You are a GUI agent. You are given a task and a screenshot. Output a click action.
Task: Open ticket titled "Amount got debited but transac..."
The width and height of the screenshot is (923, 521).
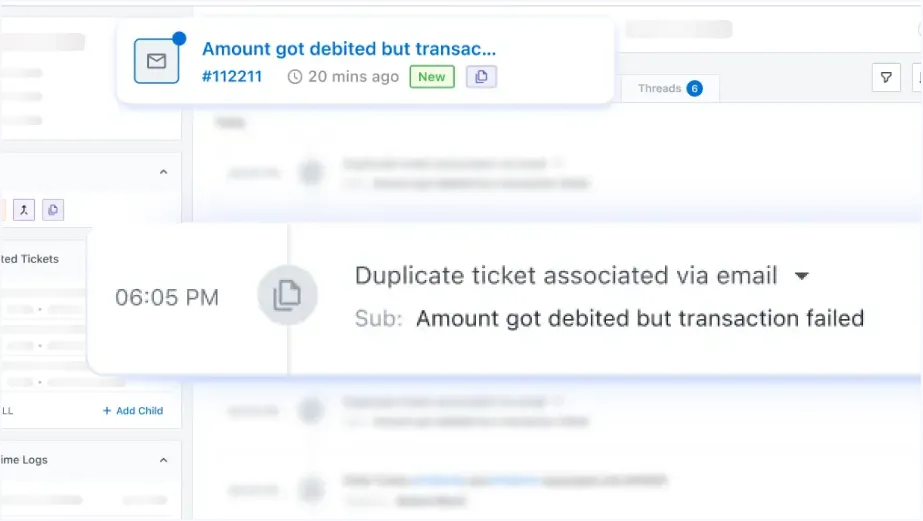pyautogui.click(x=349, y=48)
